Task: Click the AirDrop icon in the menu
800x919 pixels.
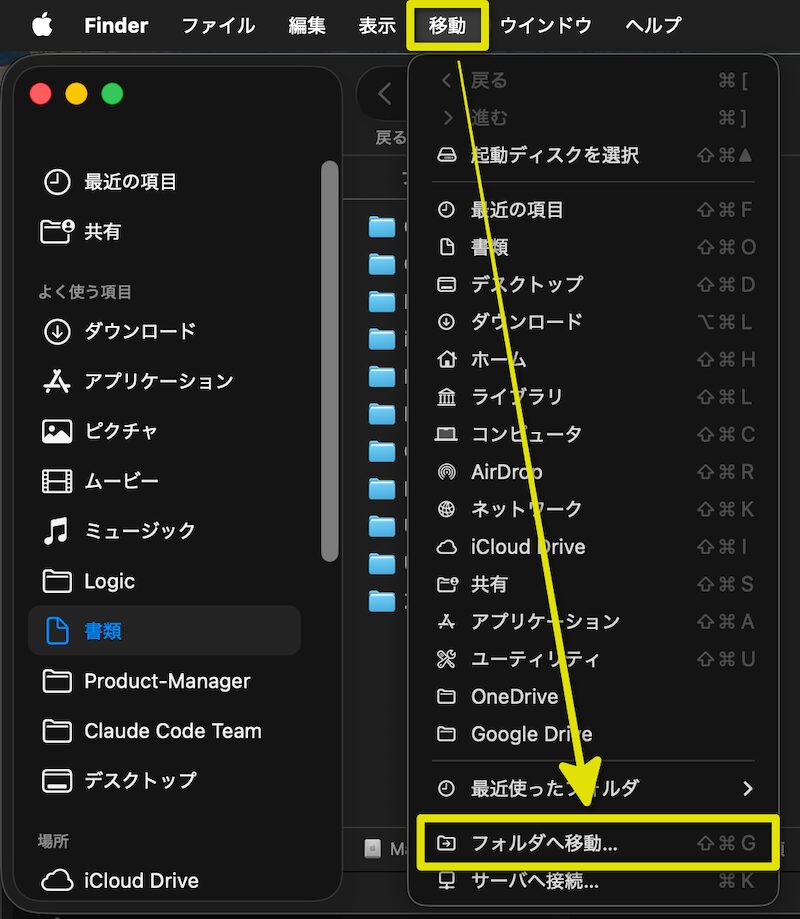Action: pyautogui.click(x=447, y=472)
